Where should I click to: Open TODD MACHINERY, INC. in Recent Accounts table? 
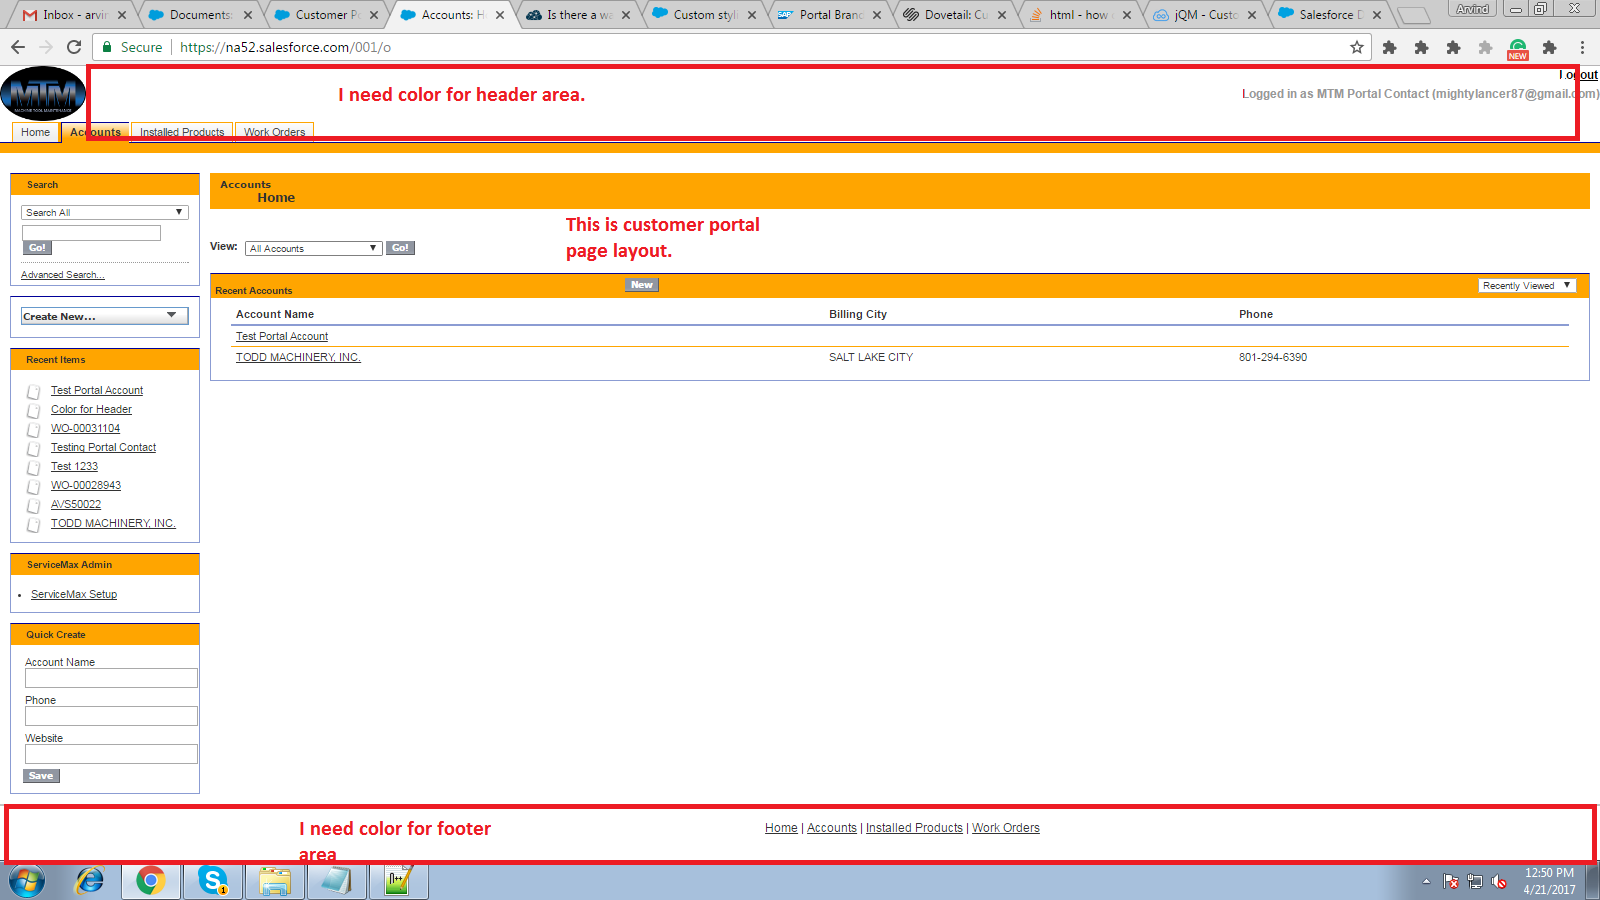pyautogui.click(x=298, y=358)
